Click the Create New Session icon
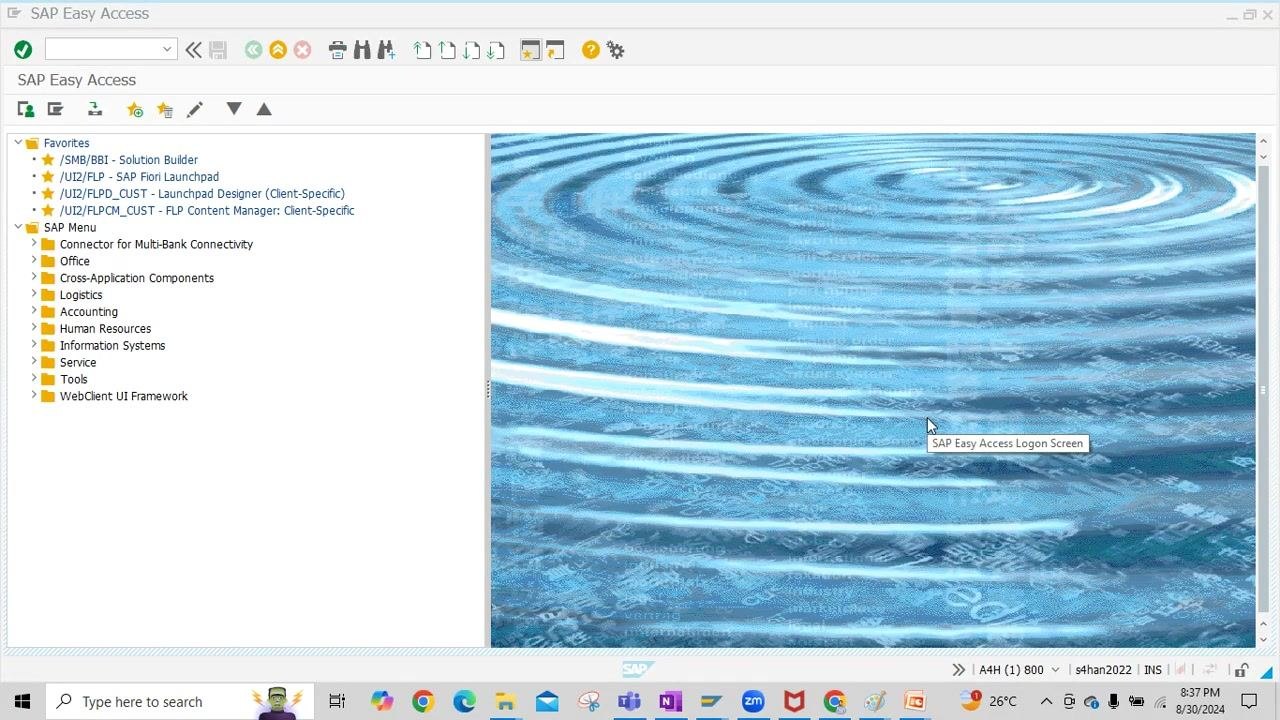 pos(530,50)
